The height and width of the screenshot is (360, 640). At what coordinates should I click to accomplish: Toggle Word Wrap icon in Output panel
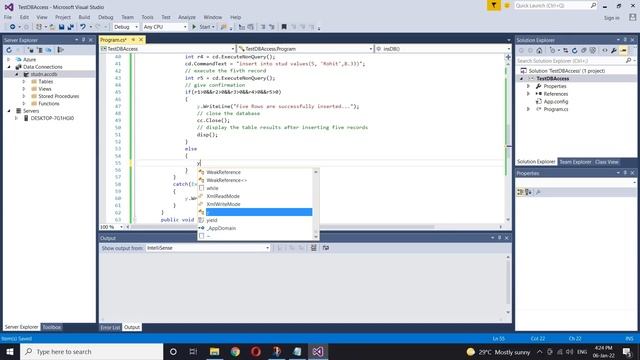click(x=326, y=248)
